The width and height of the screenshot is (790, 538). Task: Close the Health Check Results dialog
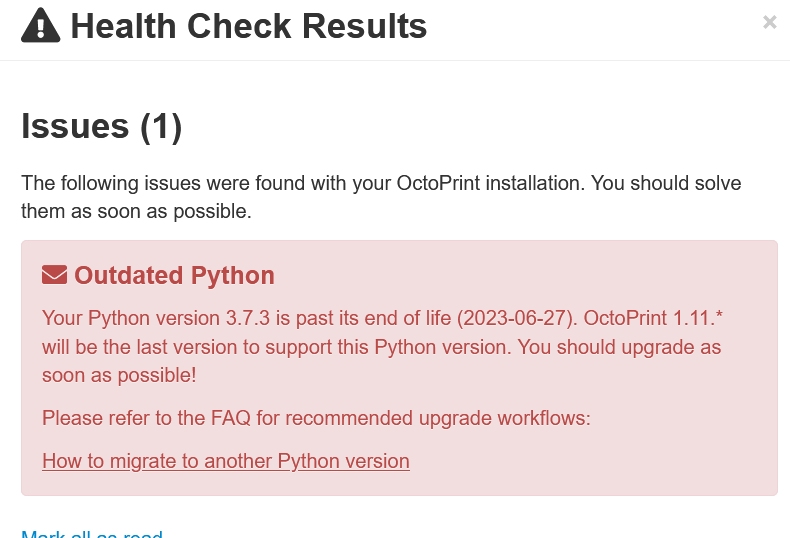tap(769, 22)
